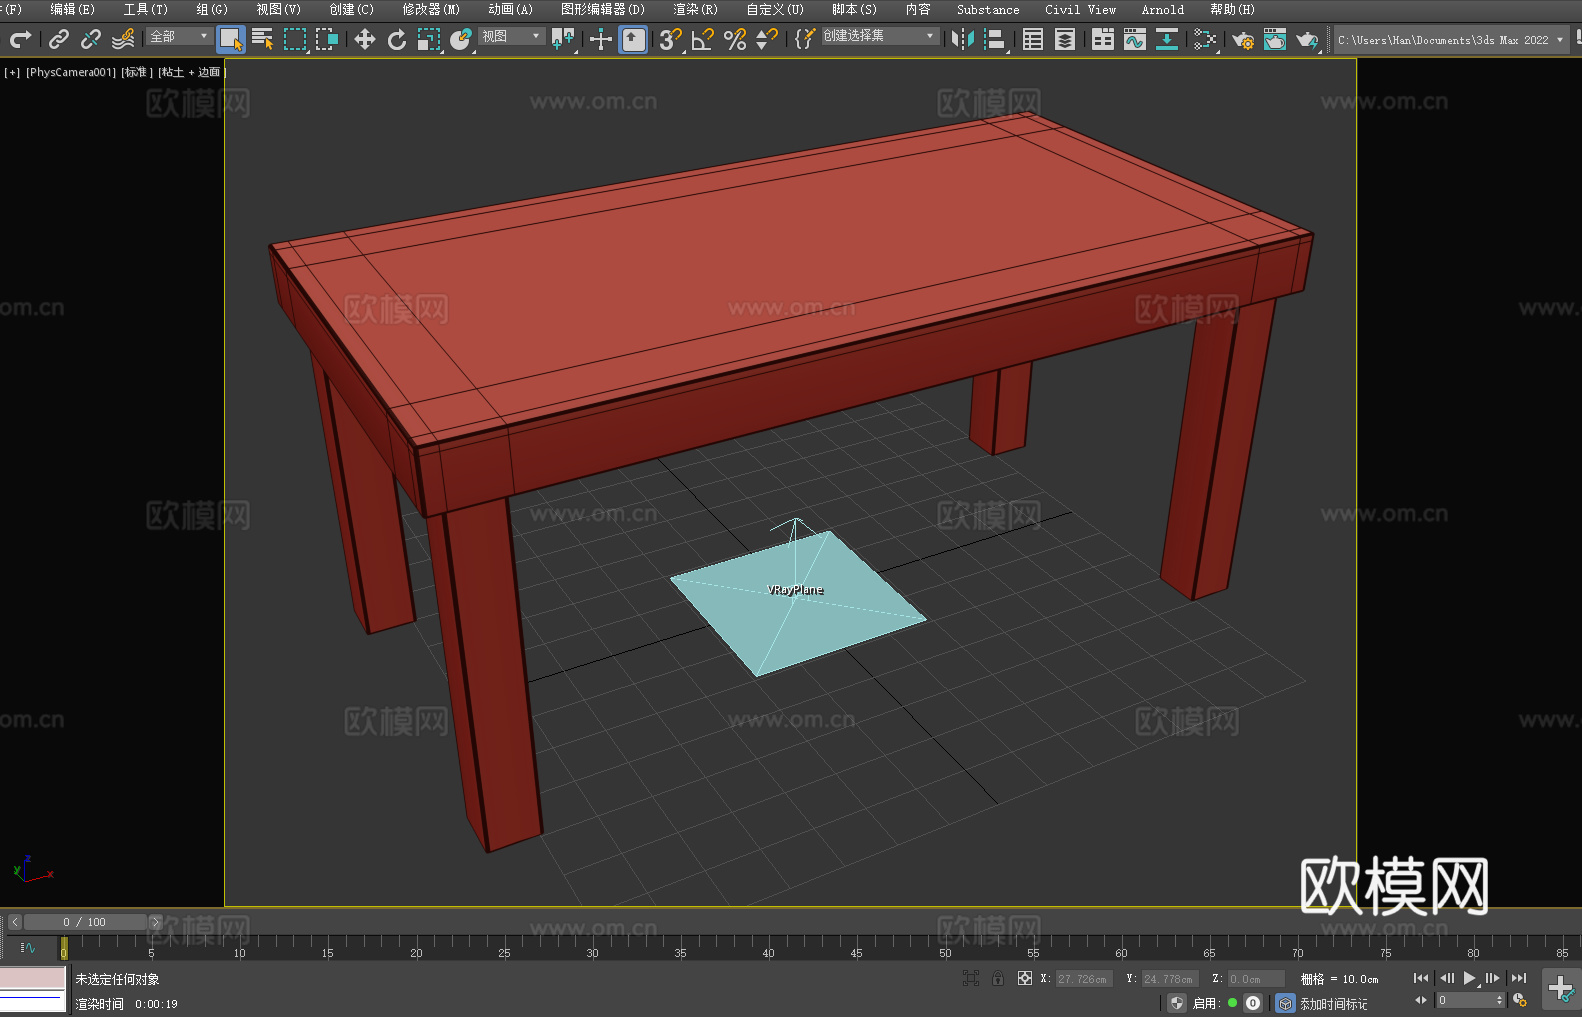Open the 工具(T) menu
This screenshot has height=1017, width=1582.
(146, 9)
